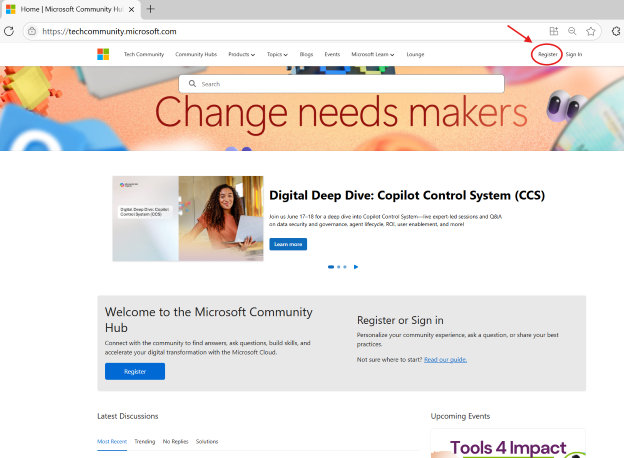The image size is (624, 458).
Task: Open the split screen icon in the address bar
Action: [x=554, y=31]
